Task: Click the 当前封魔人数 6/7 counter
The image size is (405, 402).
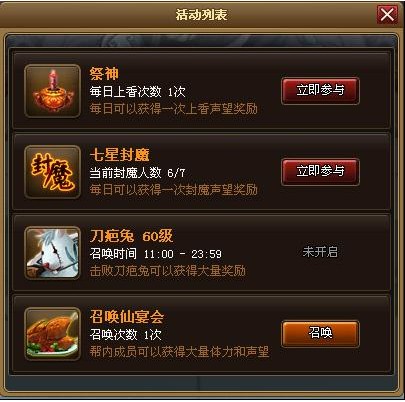Action: click(x=137, y=173)
